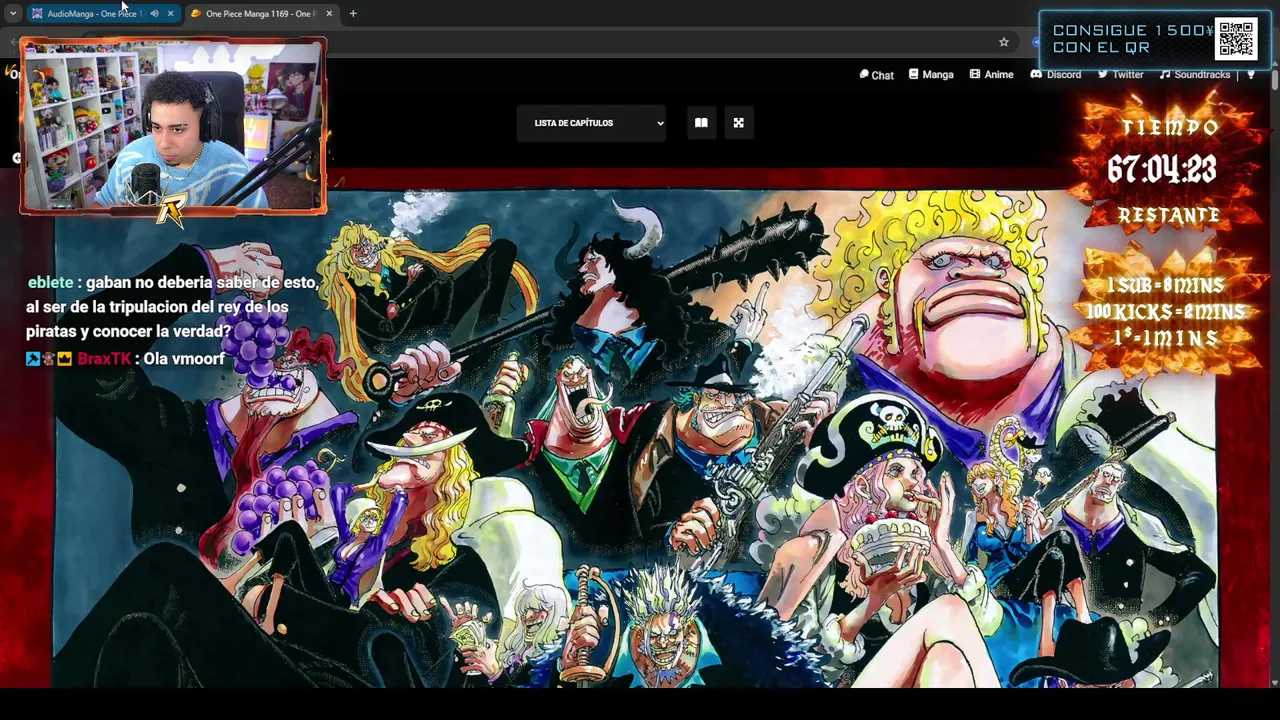Screen dimensions: 1280x720
Task: Expand the Lista de Capítulos dropdown
Action: pyautogui.click(x=591, y=123)
